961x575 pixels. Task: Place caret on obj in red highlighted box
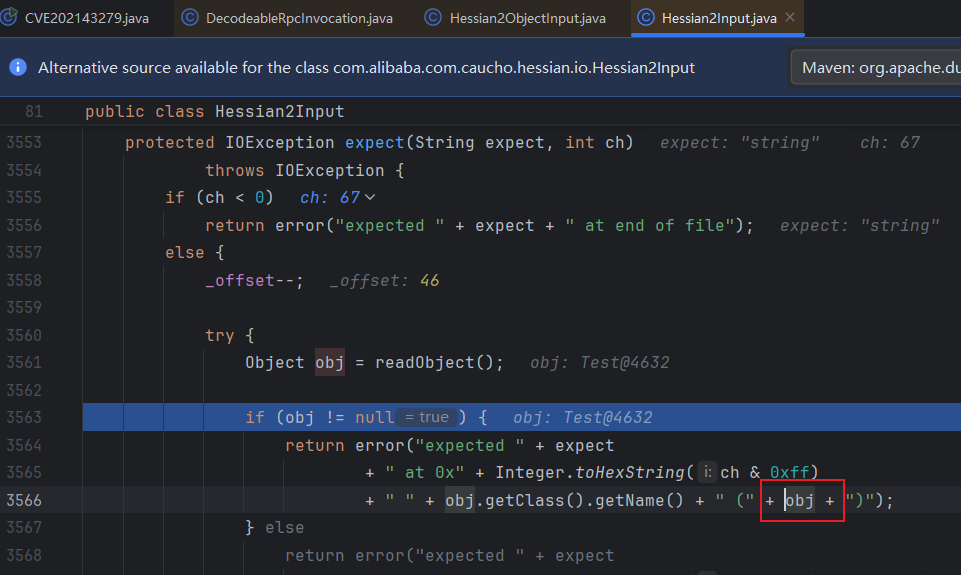(x=799, y=500)
